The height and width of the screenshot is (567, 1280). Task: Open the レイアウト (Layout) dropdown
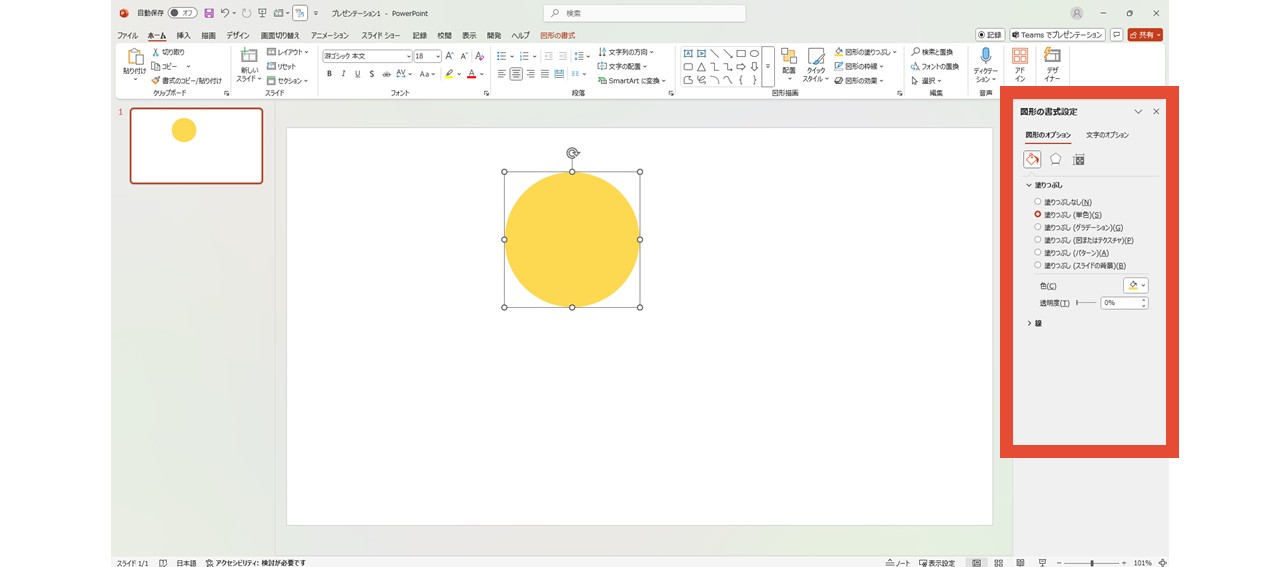pyautogui.click(x=288, y=52)
